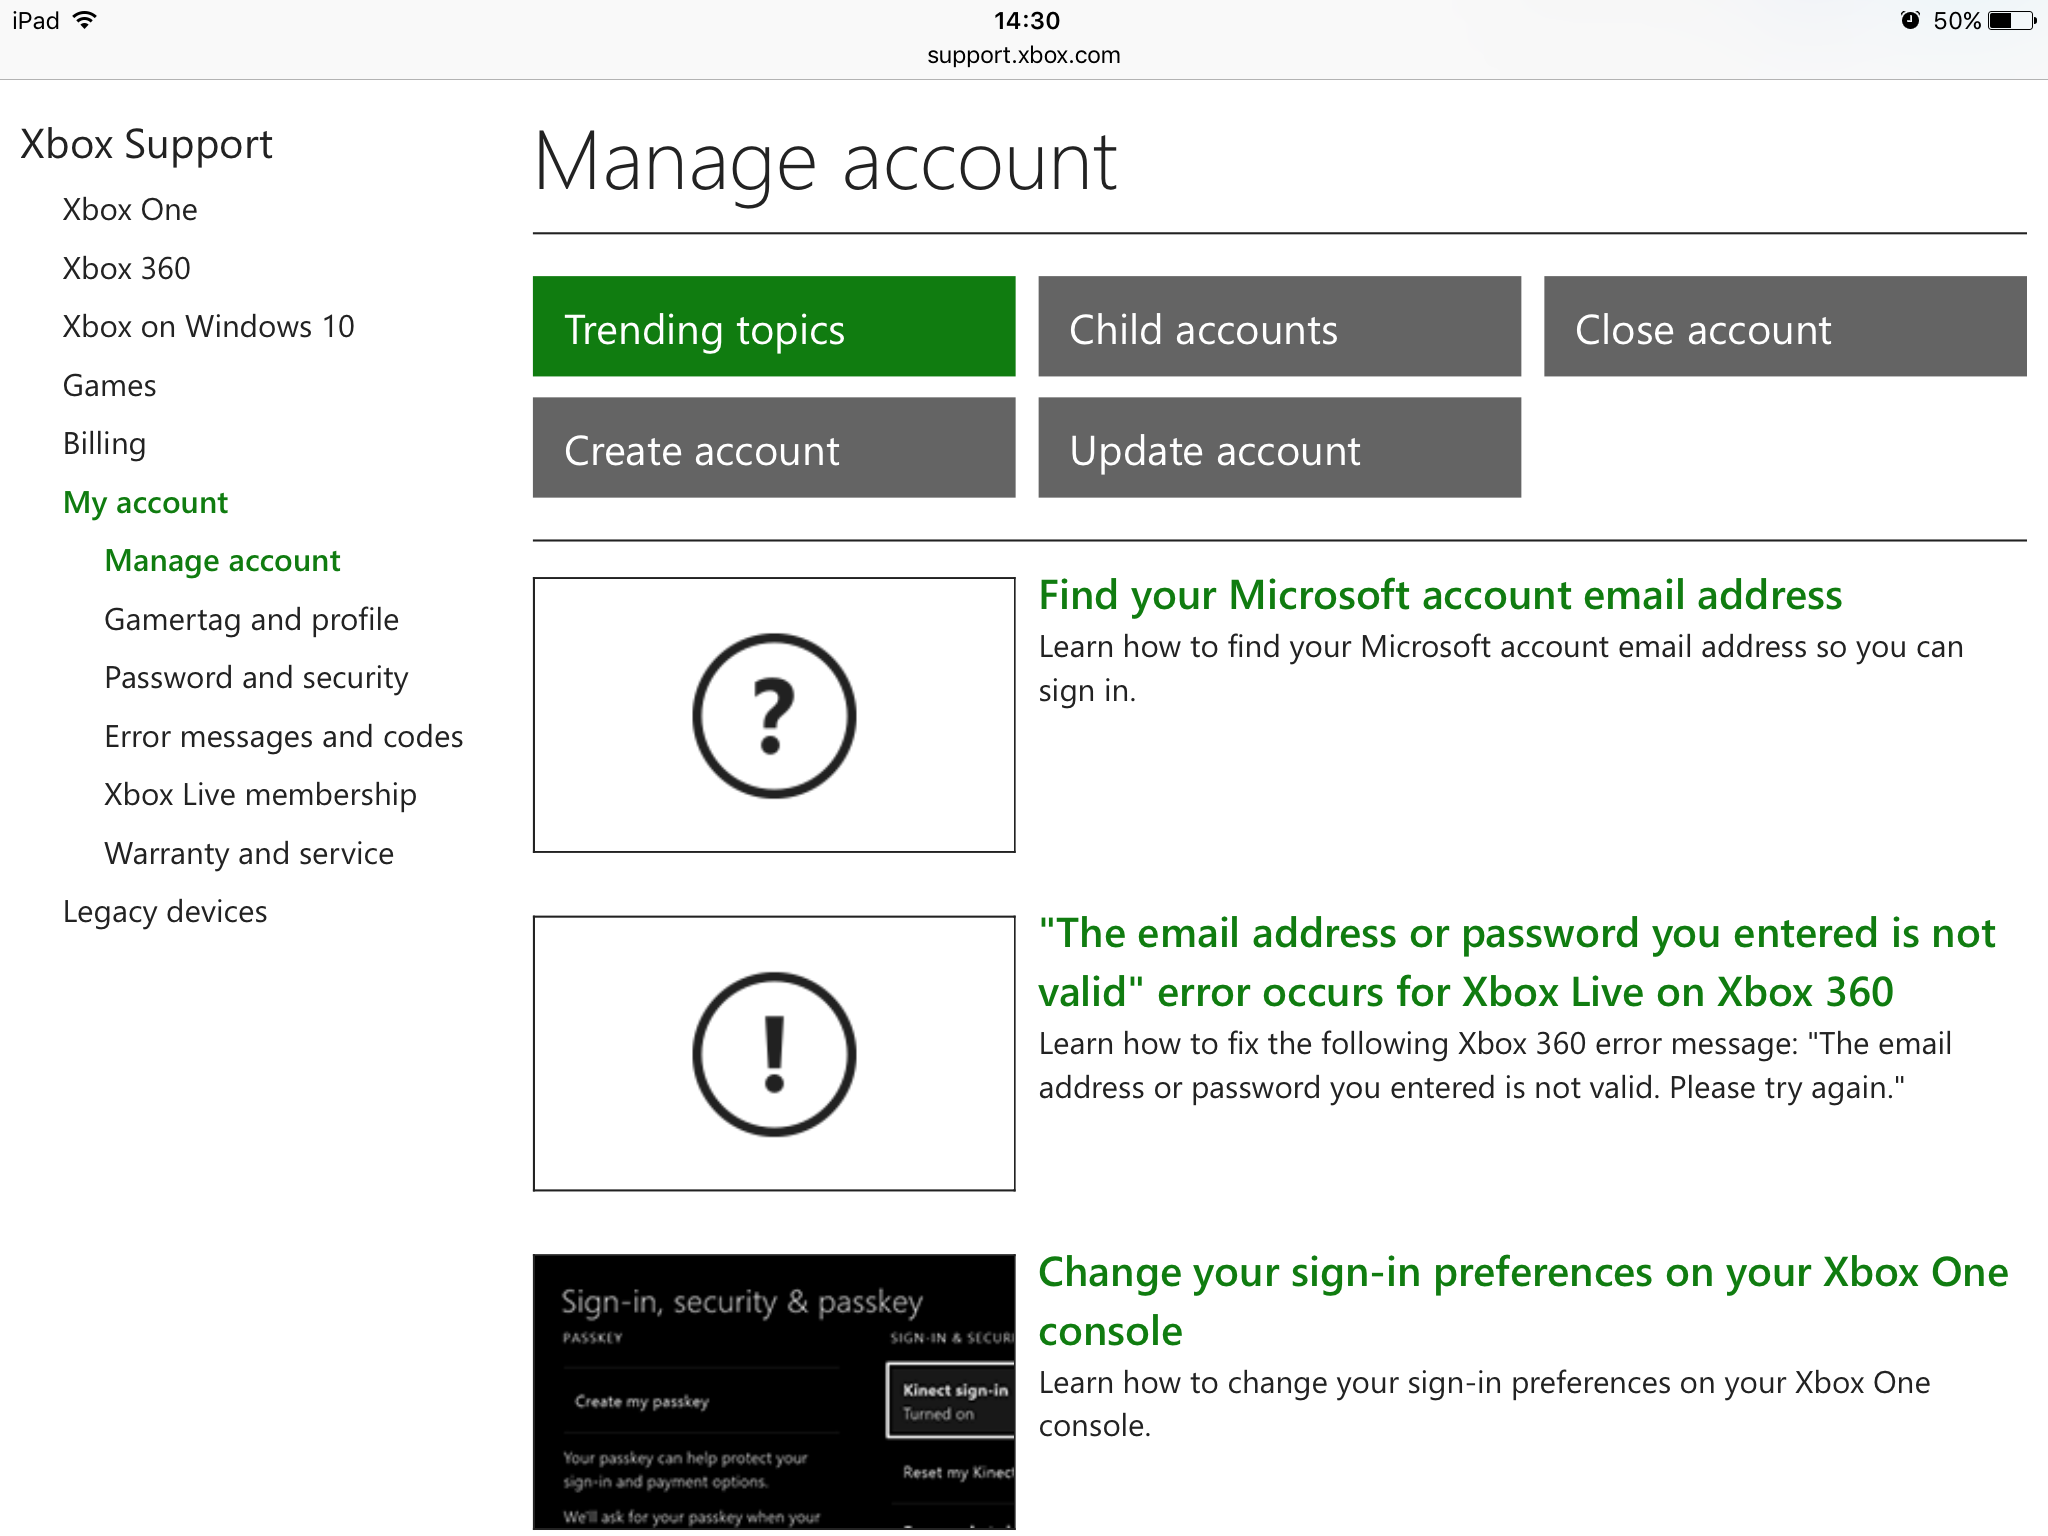Image resolution: width=2048 pixels, height=1536 pixels.
Task: Open the 'email address or password not valid' article
Action: [x=1517, y=962]
